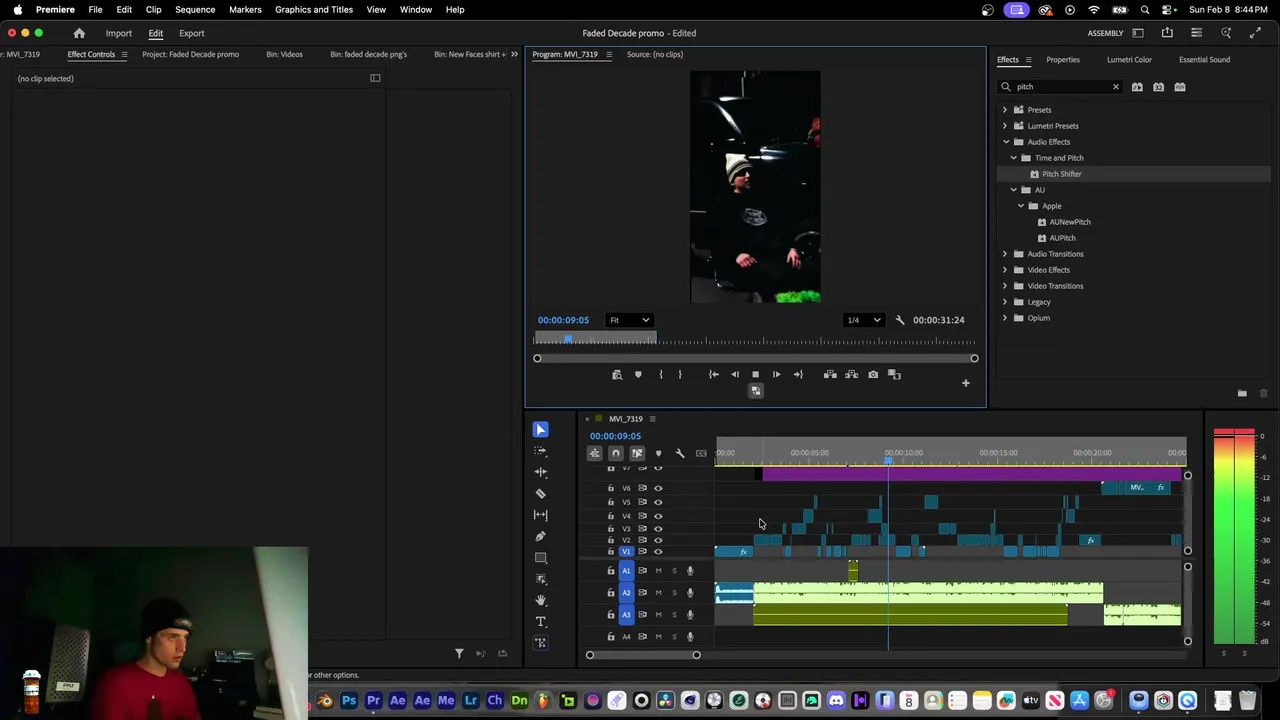Open Program monitor settings wrench
Screen dimensions: 1280x720
[900, 320]
